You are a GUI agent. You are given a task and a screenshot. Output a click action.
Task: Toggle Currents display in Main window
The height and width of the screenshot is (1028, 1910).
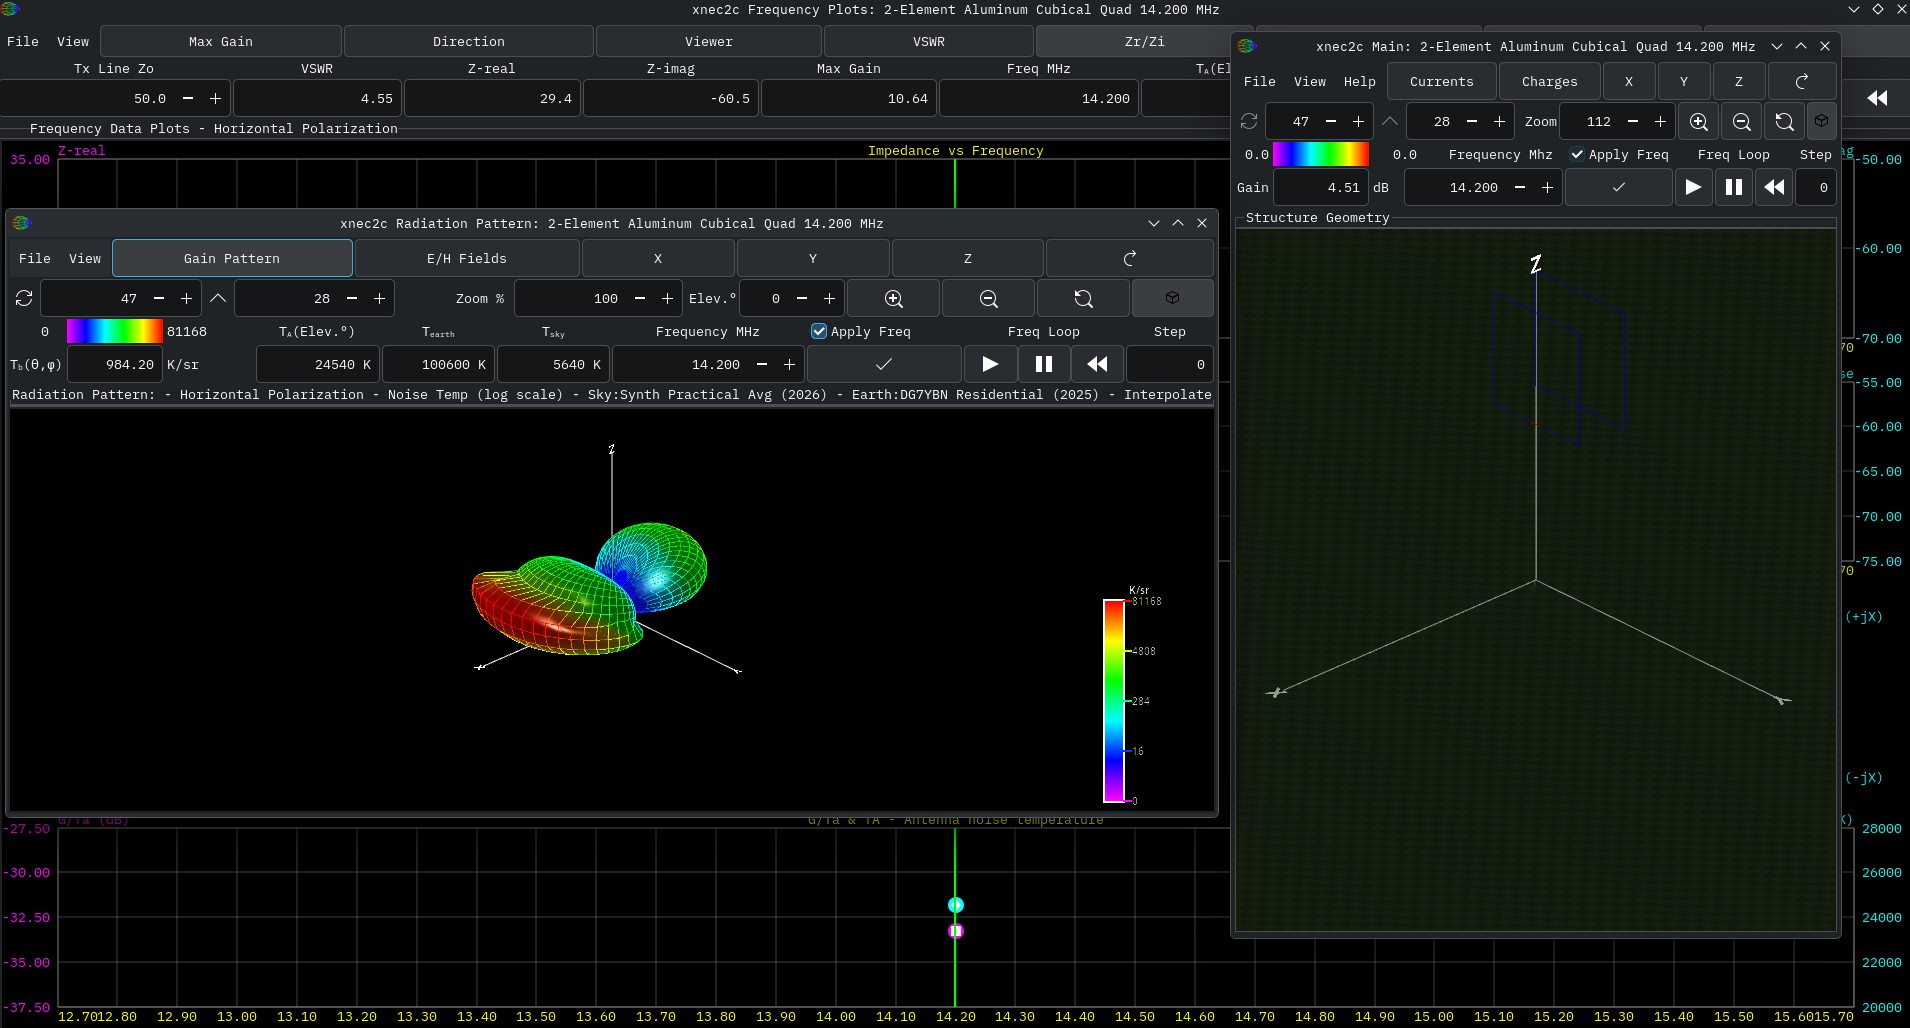coord(1442,81)
